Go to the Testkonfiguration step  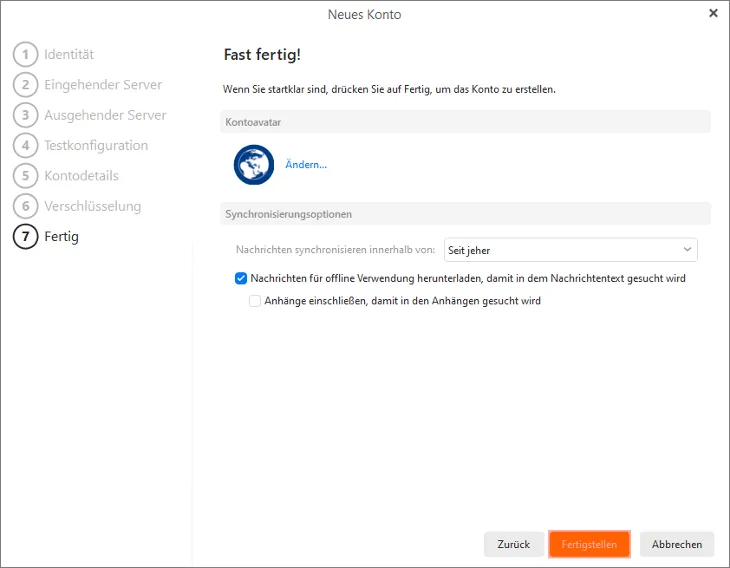(96, 146)
